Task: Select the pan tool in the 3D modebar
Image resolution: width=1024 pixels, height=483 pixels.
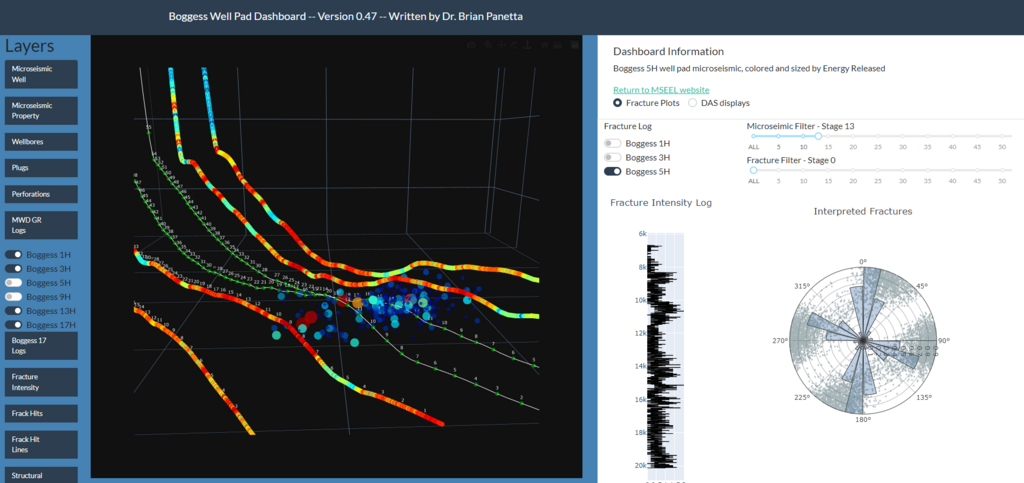Action: pyautogui.click(x=501, y=45)
